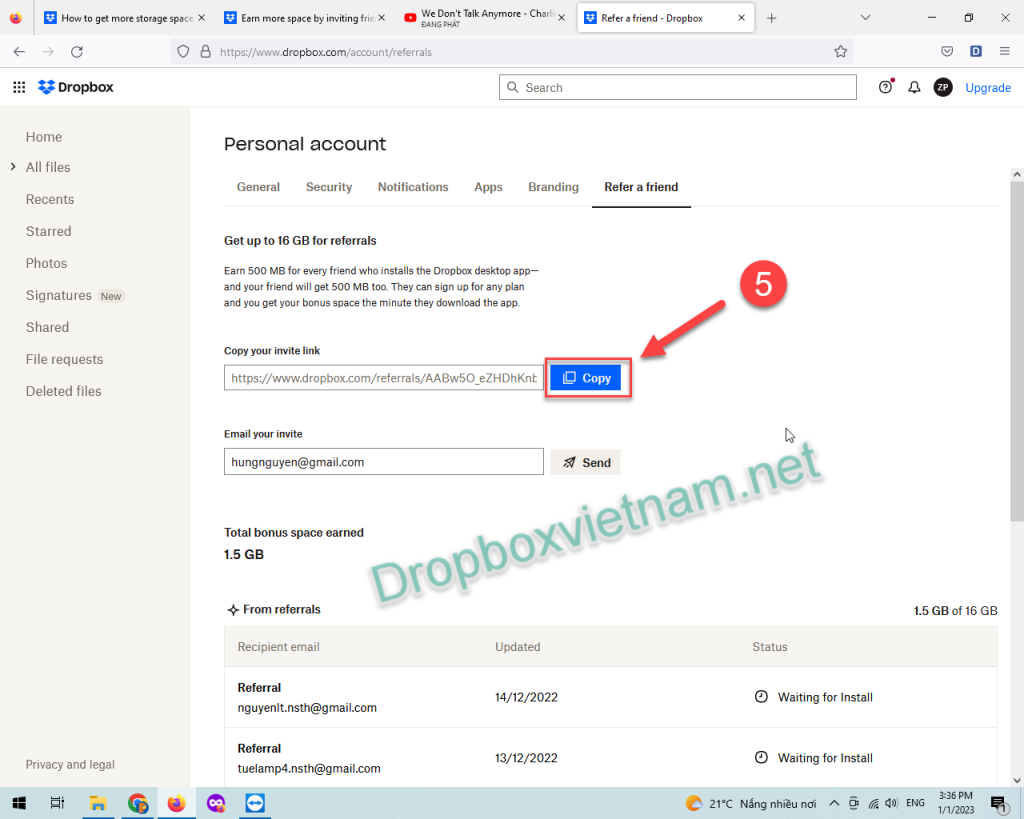Open the notifications bell

click(914, 87)
